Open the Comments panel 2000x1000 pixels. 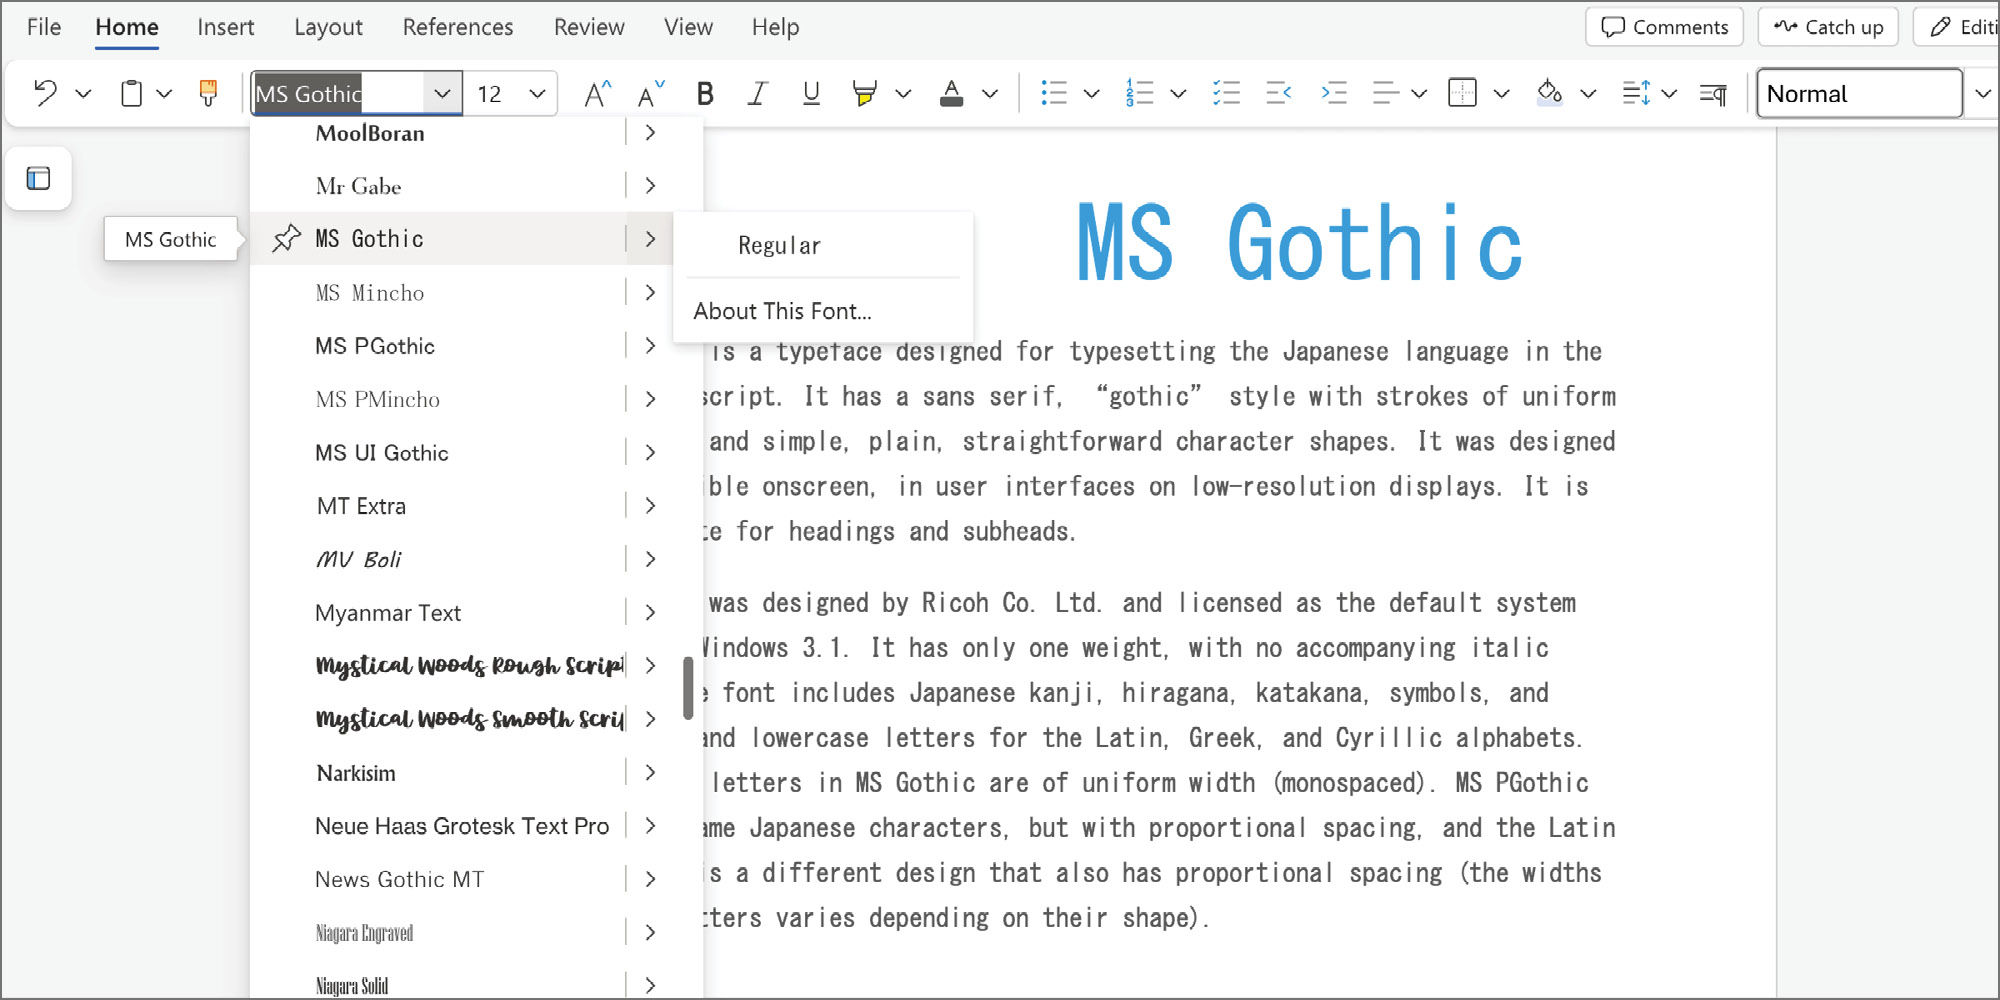tap(1663, 27)
